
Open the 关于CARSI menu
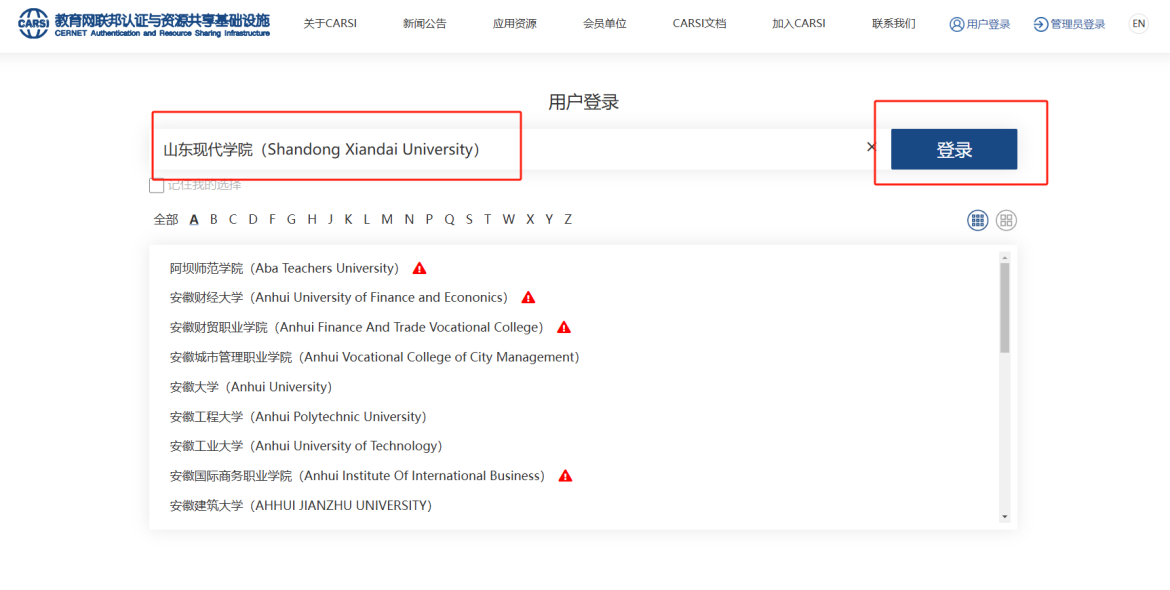(x=330, y=24)
